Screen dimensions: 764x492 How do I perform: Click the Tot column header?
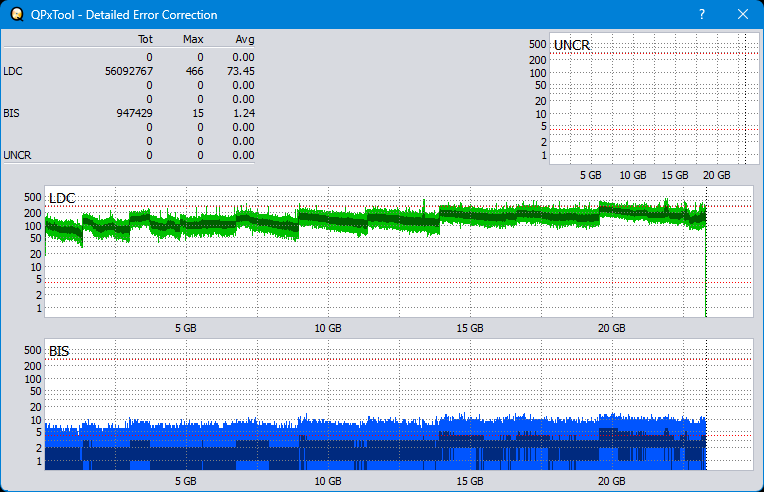click(145, 39)
